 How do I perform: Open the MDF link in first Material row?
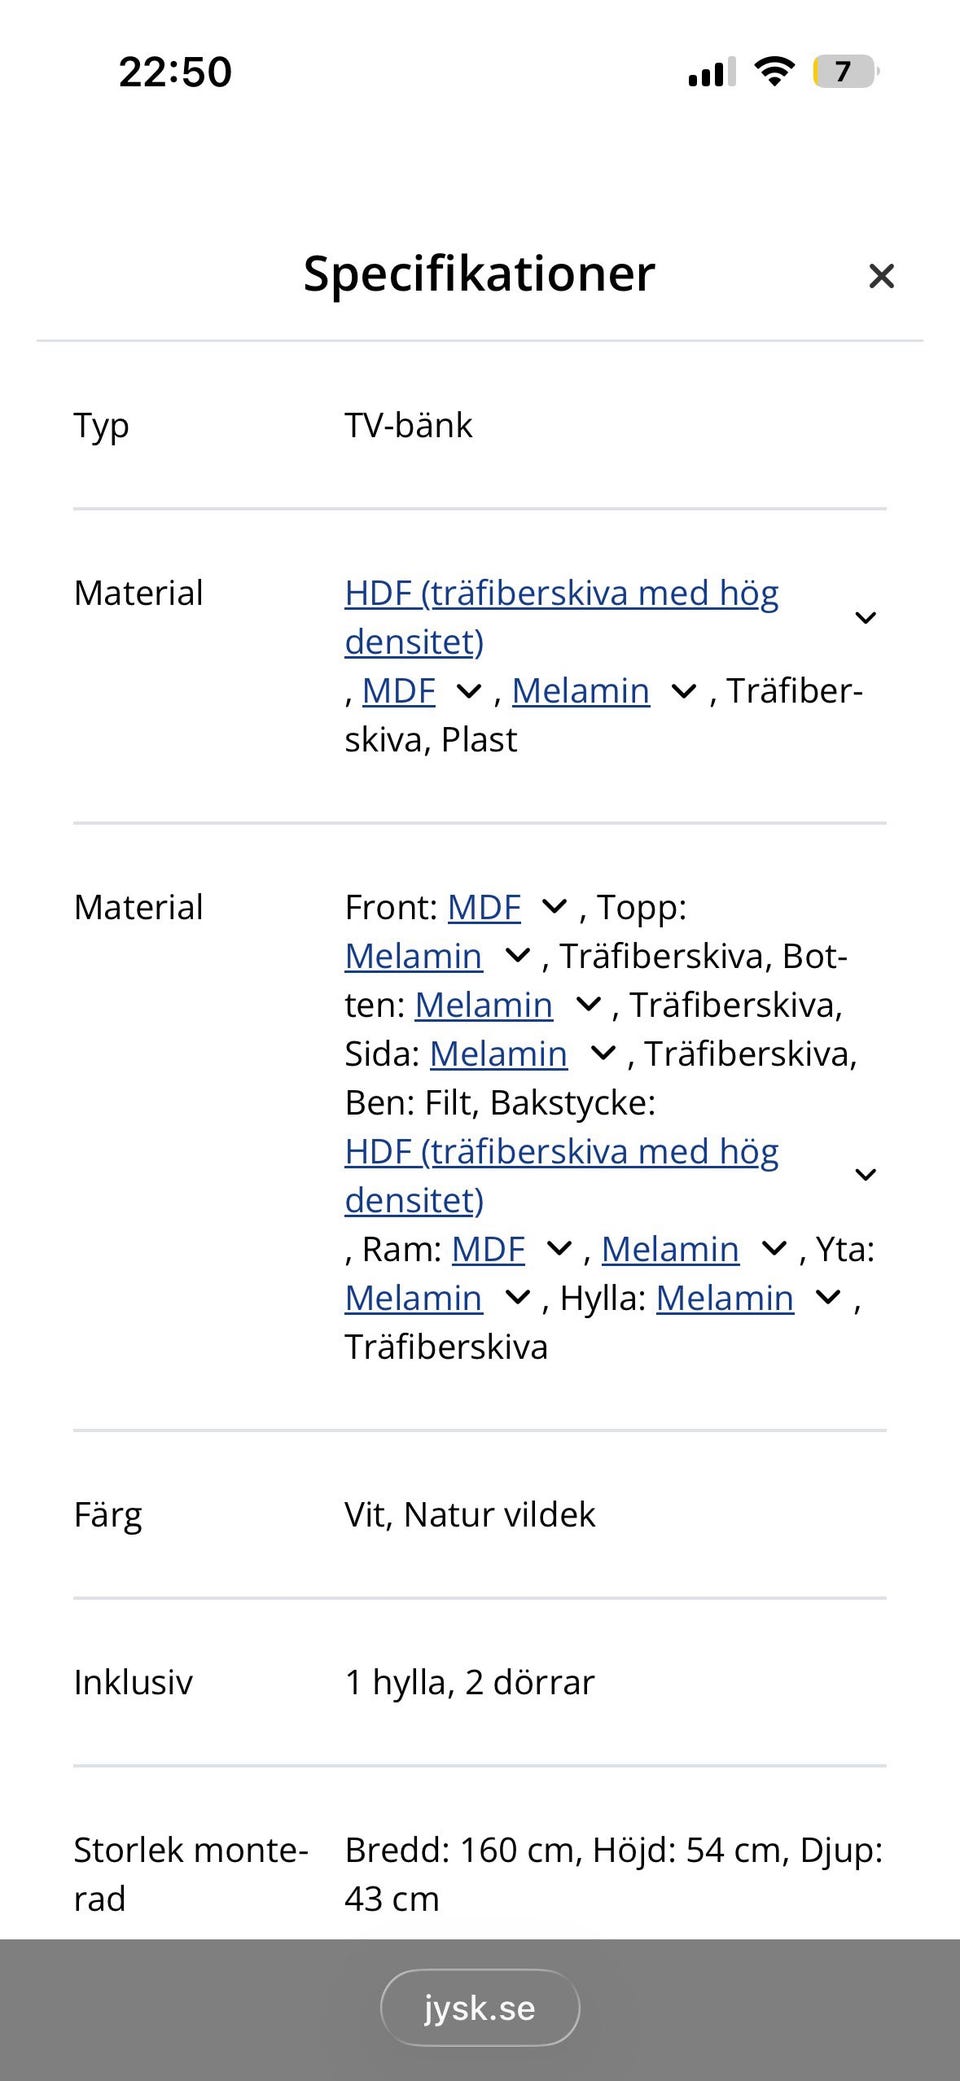399,691
